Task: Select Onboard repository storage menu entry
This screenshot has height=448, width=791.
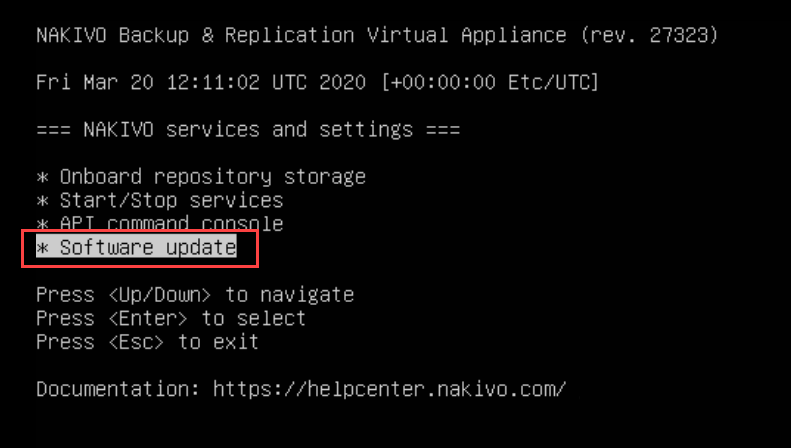Action: coord(212,177)
